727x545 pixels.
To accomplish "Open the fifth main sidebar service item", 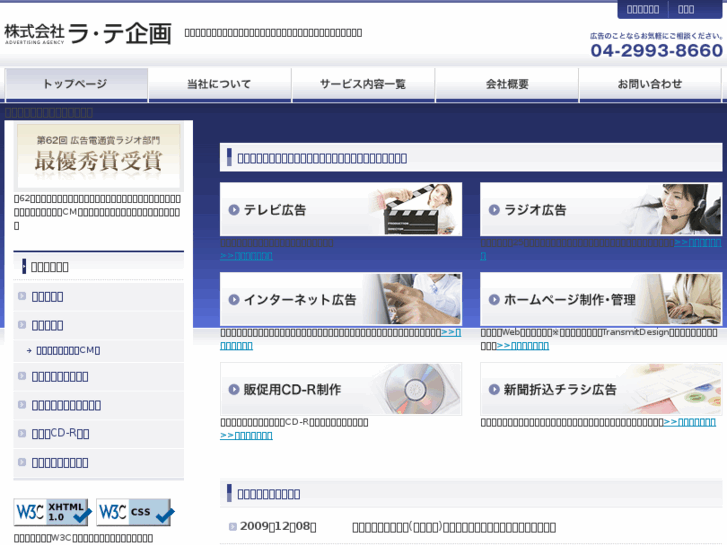I will (x=98, y=434).
